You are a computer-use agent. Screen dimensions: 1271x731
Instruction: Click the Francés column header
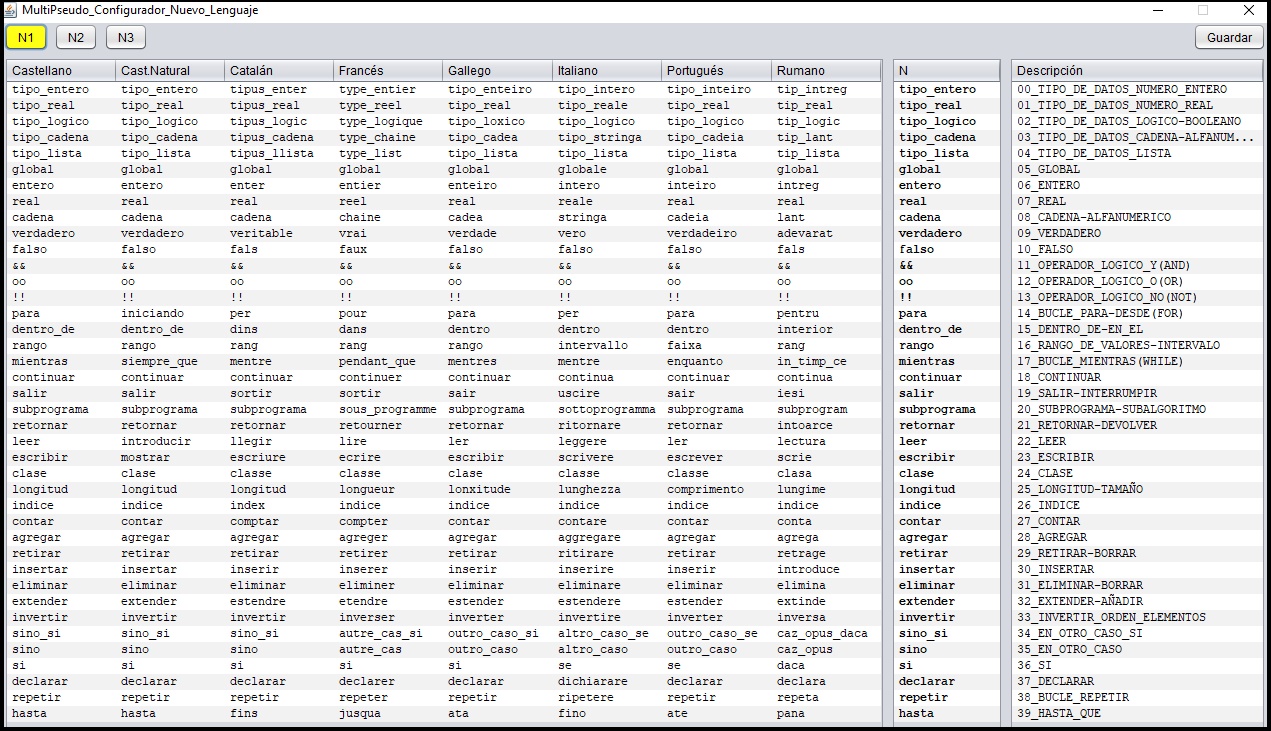pyautogui.click(x=388, y=71)
